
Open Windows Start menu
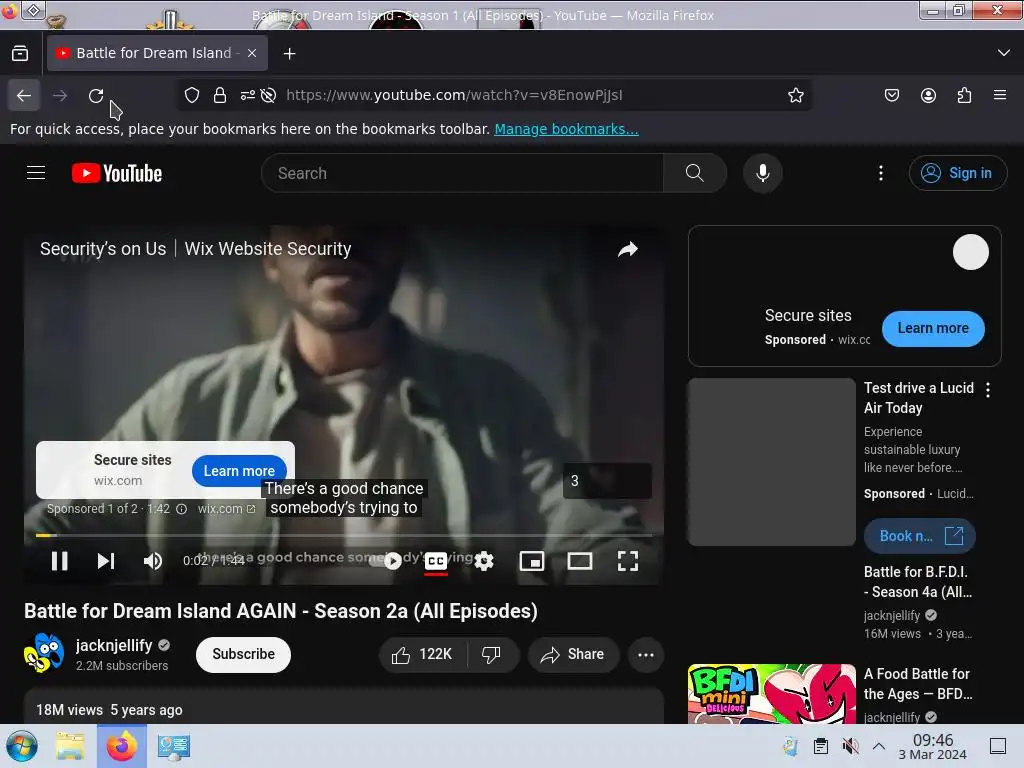pyautogui.click(x=22, y=746)
